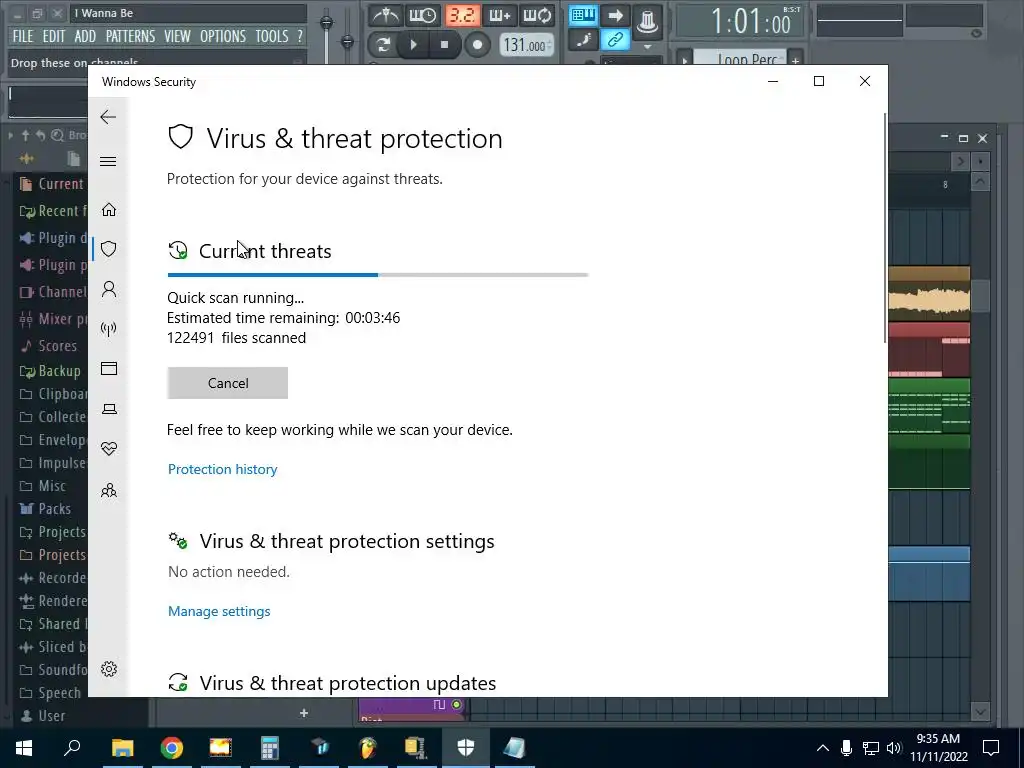Select the browser files tab icon
Viewport: 1024px width, 768px height.
pos(74,159)
